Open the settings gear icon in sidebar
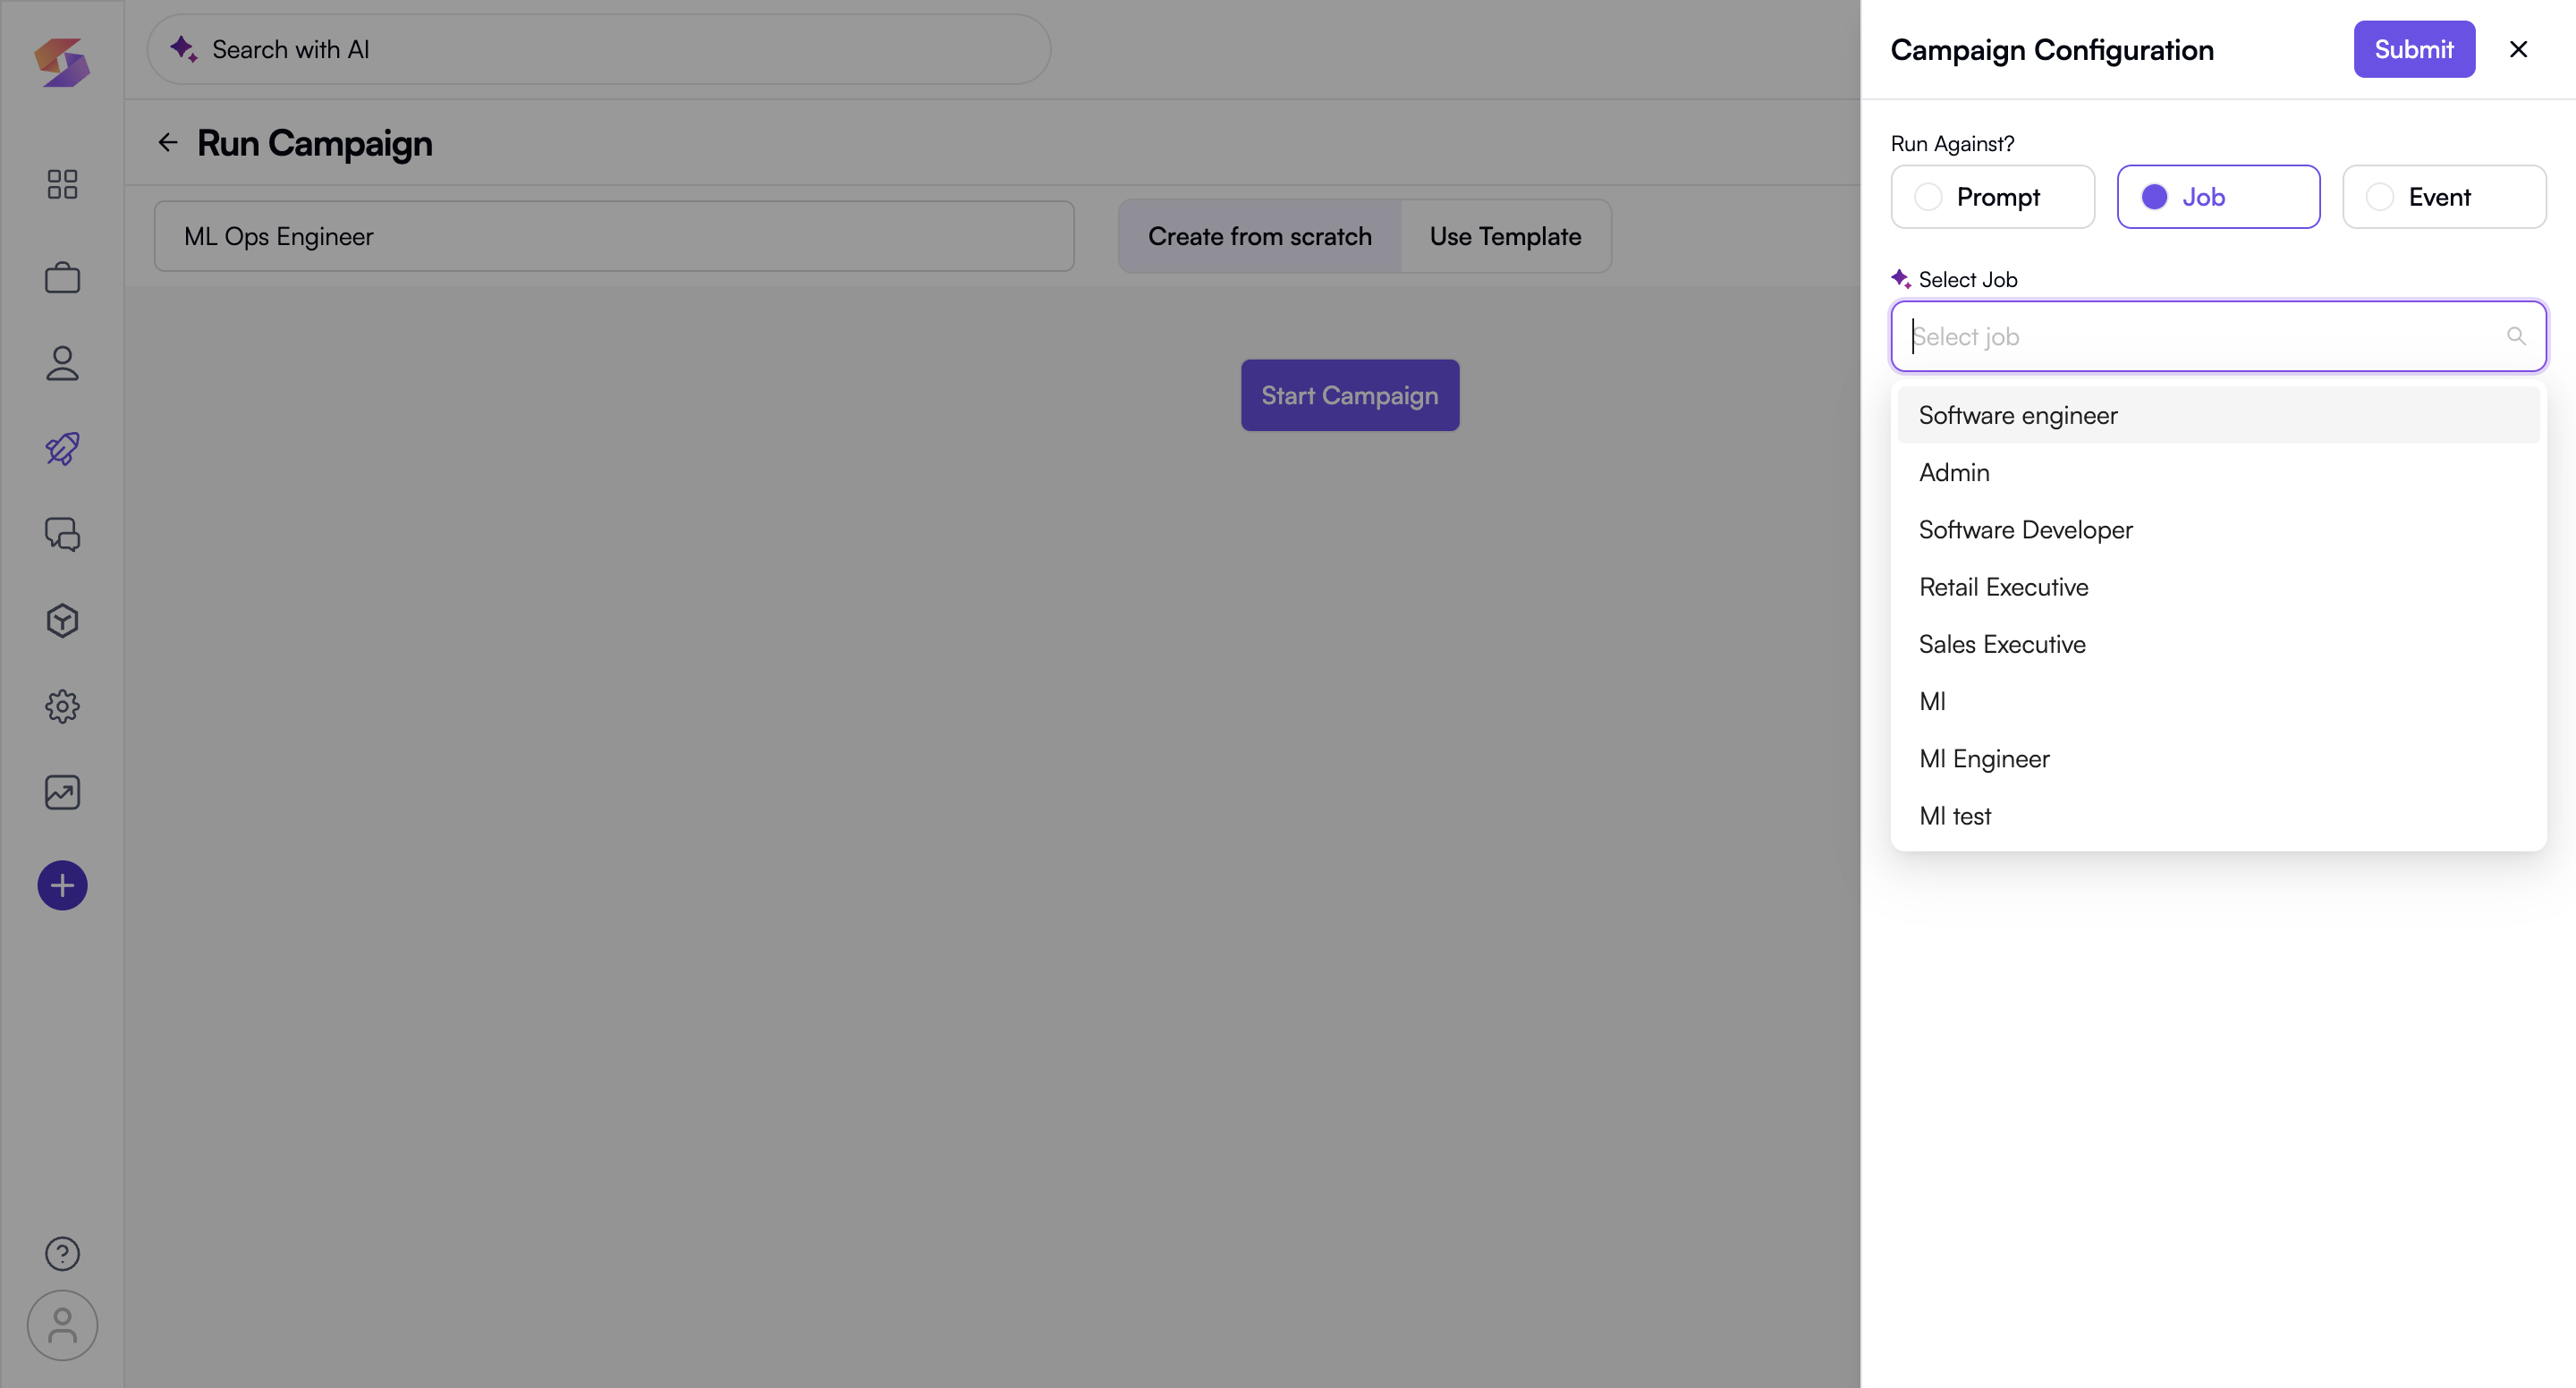 pyautogui.click(x=62, y=706)
